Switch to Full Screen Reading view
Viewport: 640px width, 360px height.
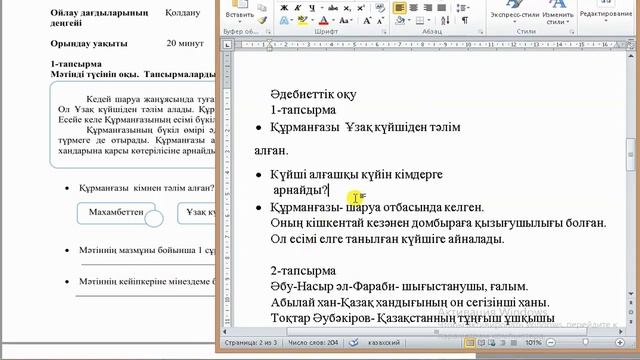click(x=482, y=342)
